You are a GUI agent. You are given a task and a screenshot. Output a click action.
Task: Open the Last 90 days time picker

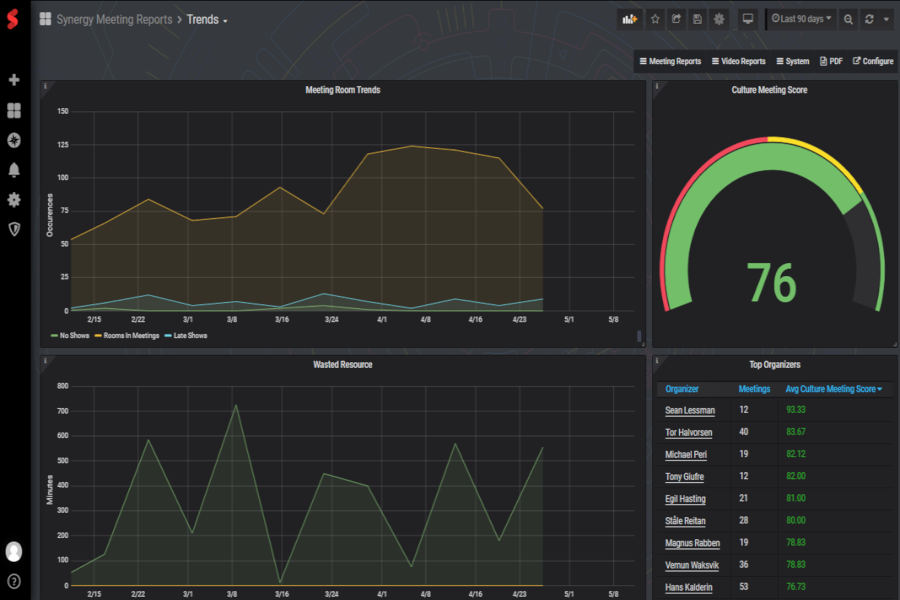(x=801, y=19)
